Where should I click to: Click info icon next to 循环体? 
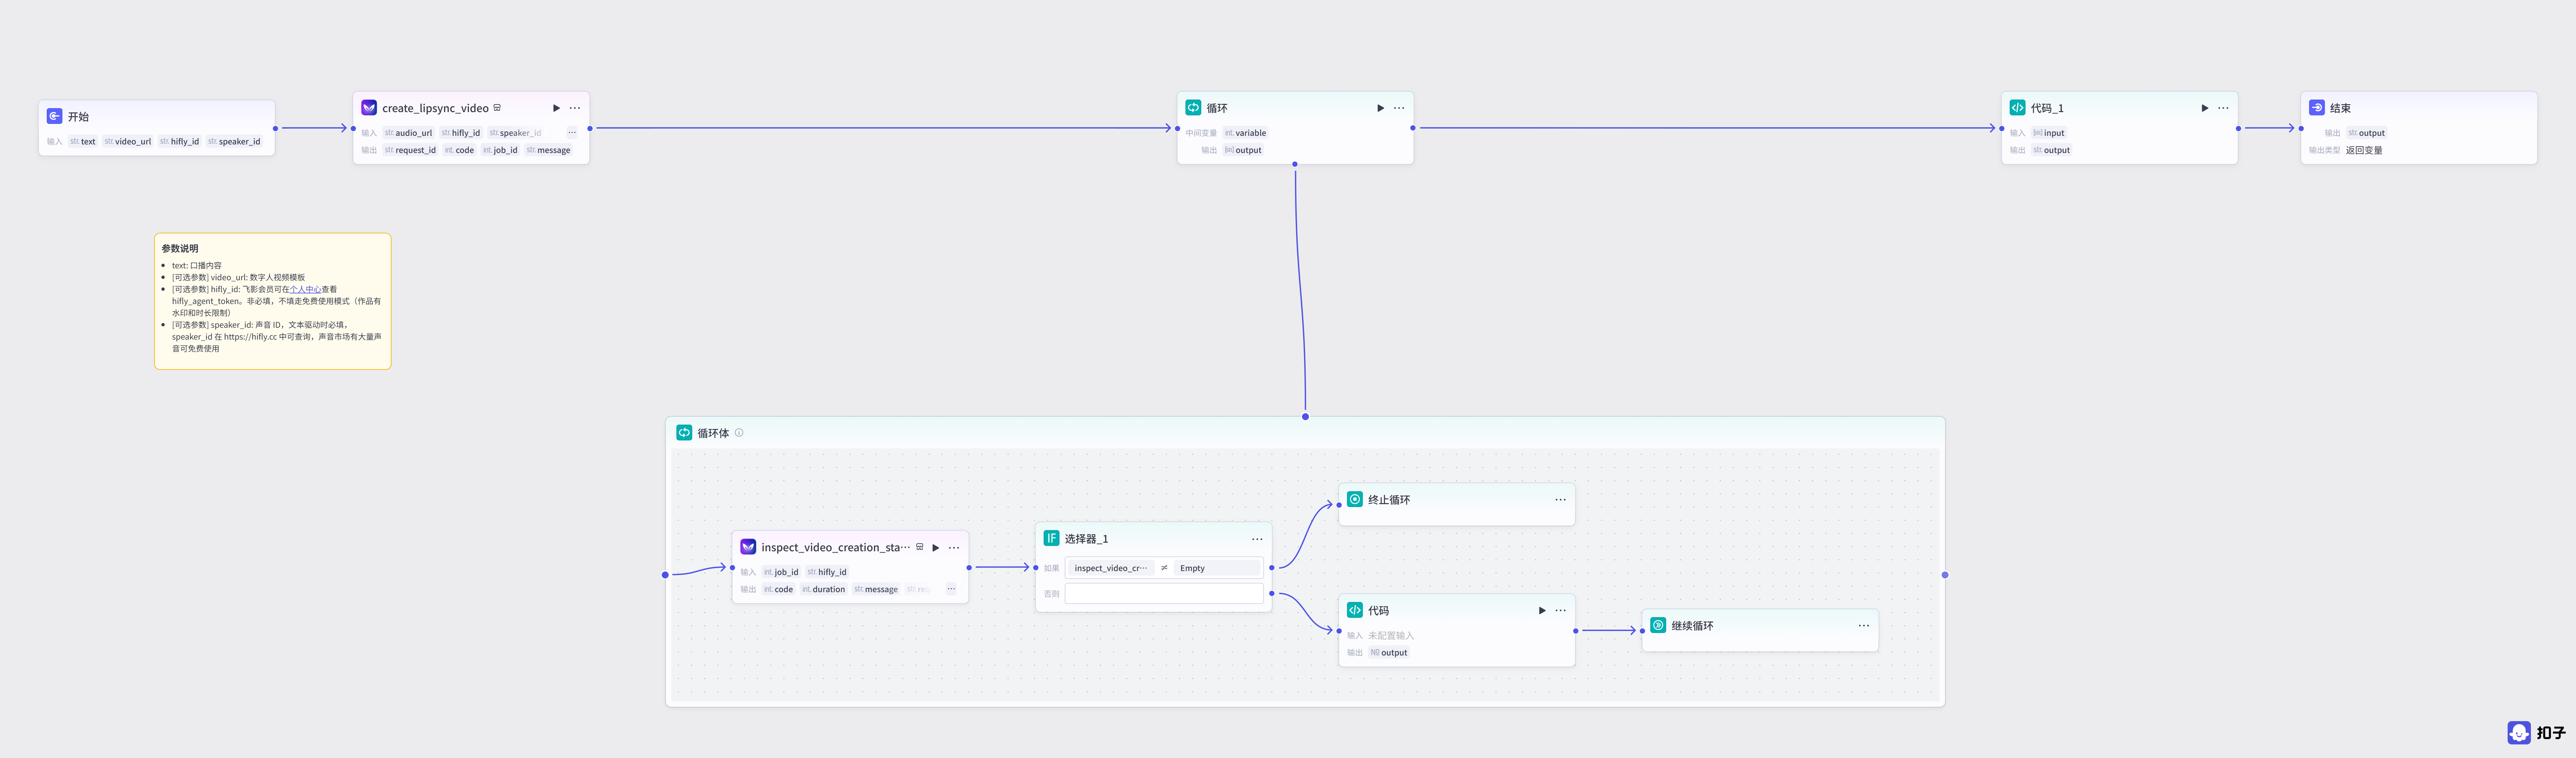pyautogui.click(x=739, y=433)
